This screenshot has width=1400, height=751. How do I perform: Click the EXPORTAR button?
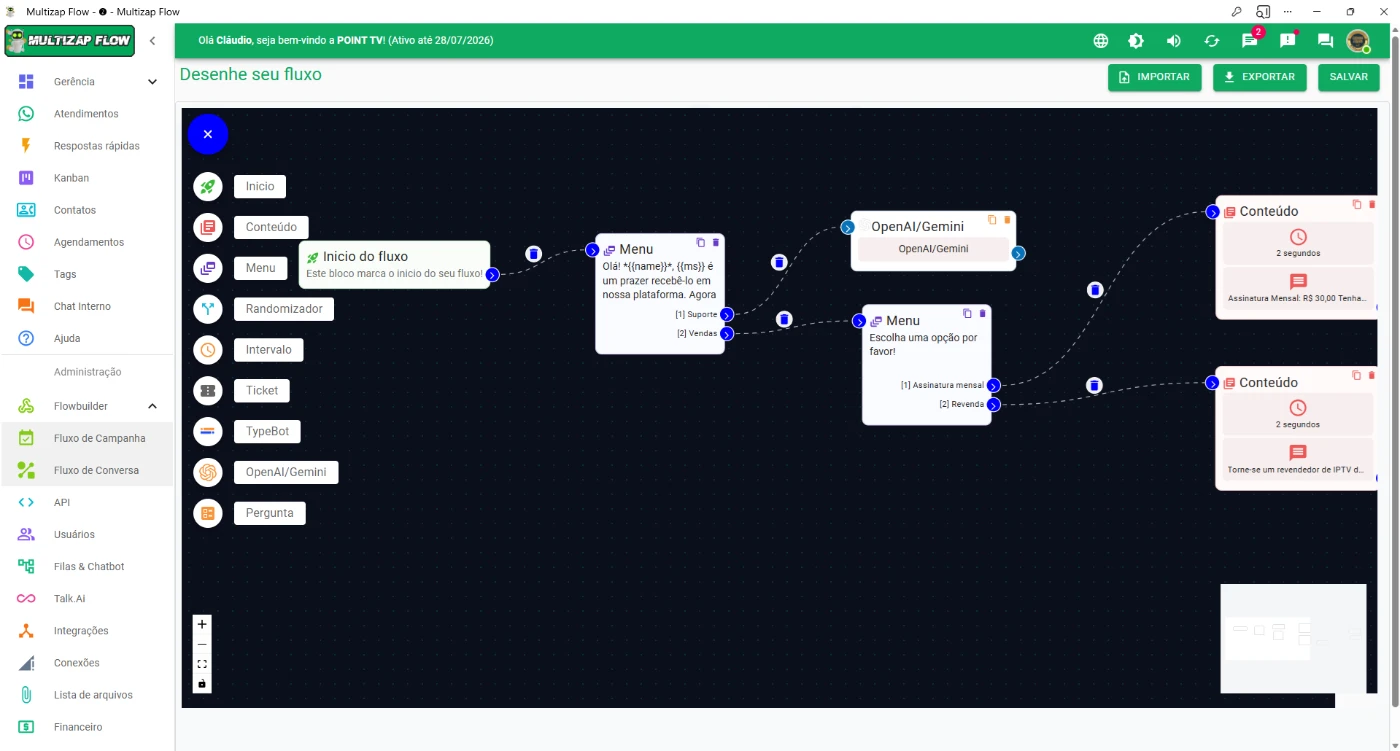[1259, 77]
